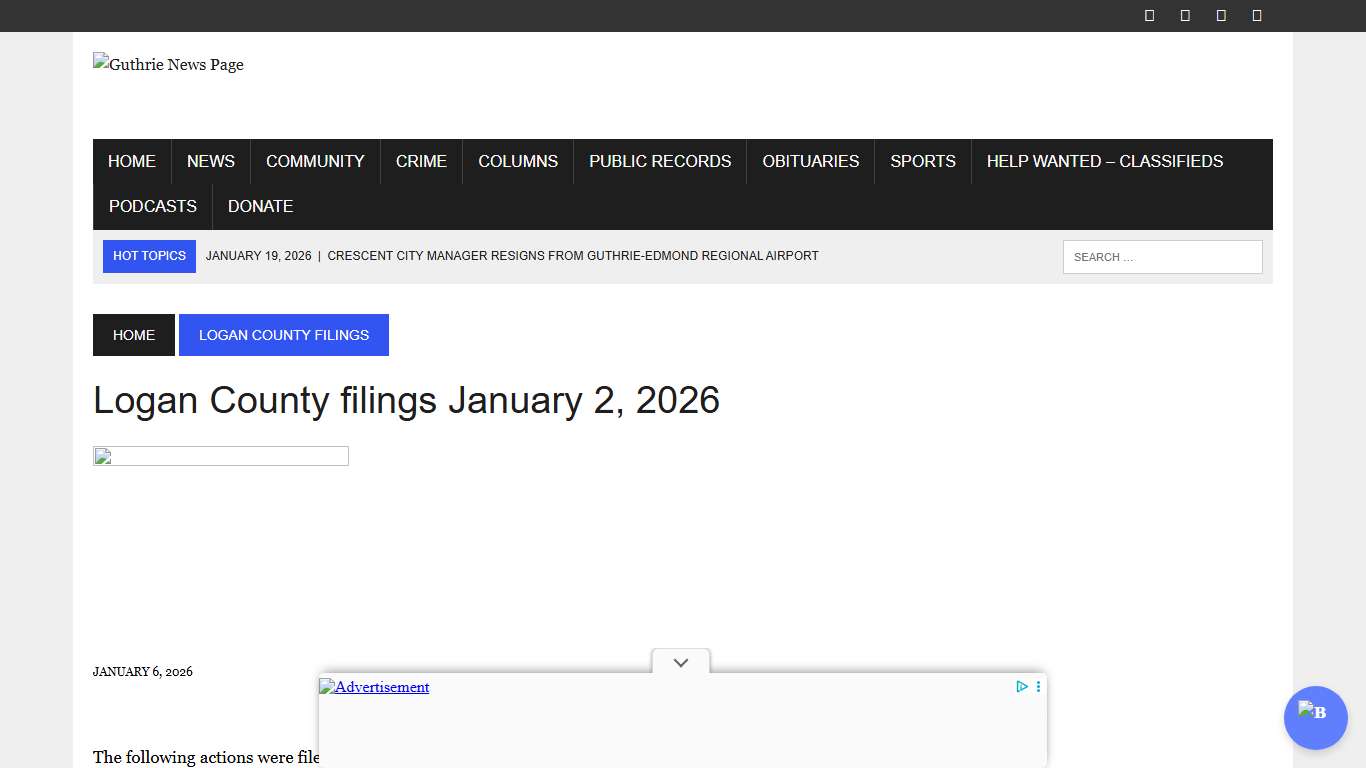1366x768 pixels.
Task: Click the Crescent City Manager resigns headline
Action: point(573,256)
